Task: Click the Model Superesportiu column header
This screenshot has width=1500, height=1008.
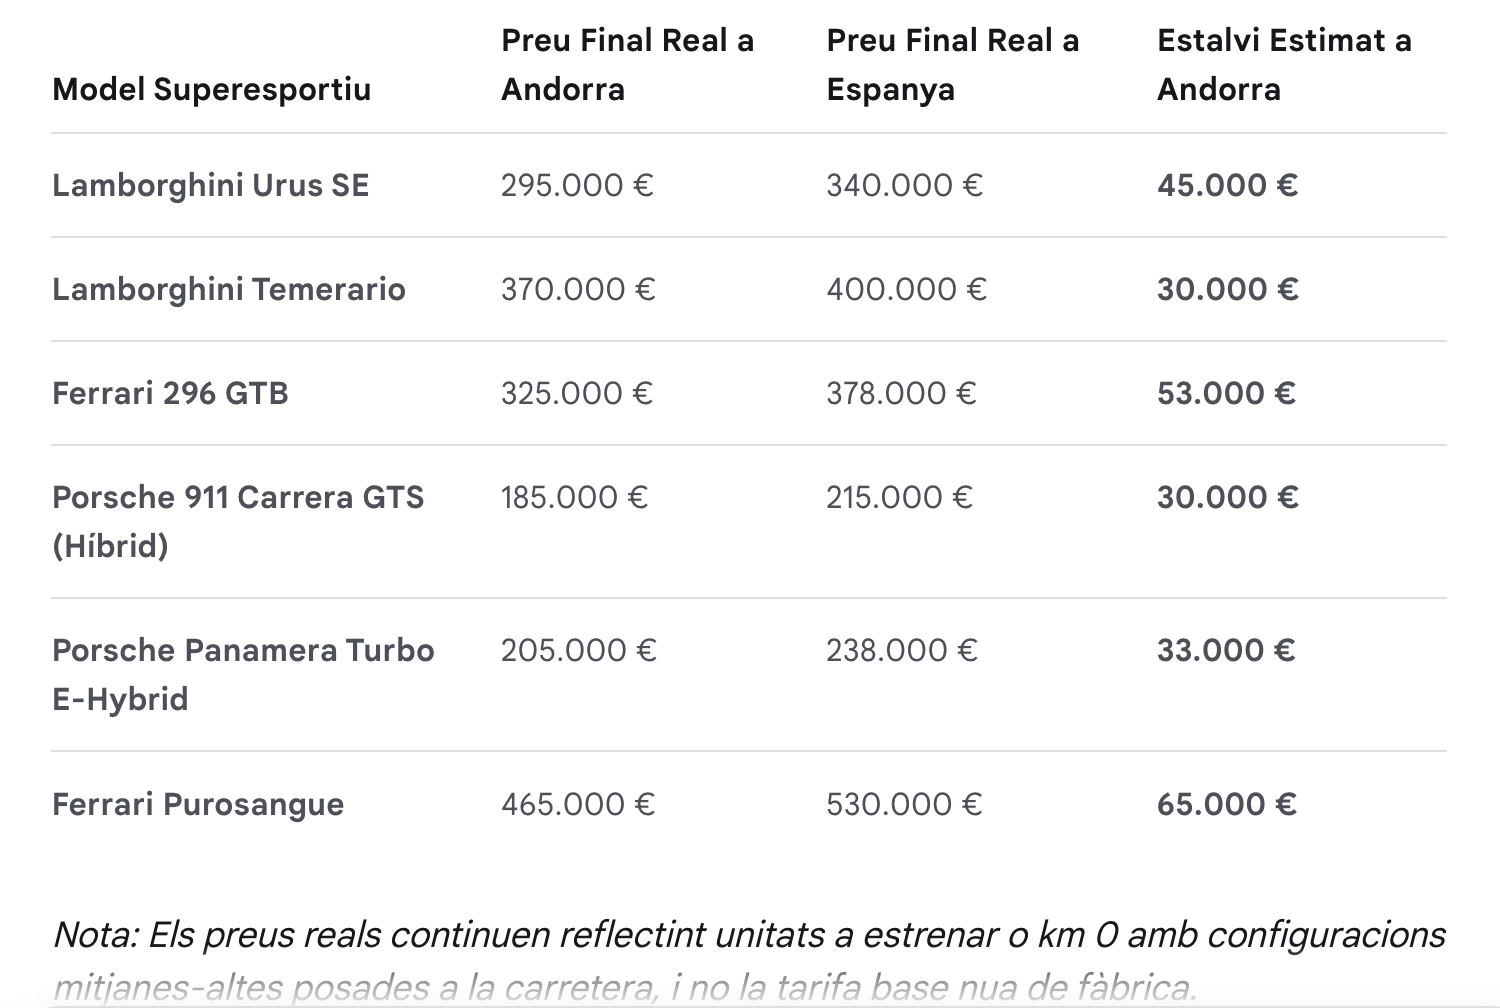Action: [211, 89]
